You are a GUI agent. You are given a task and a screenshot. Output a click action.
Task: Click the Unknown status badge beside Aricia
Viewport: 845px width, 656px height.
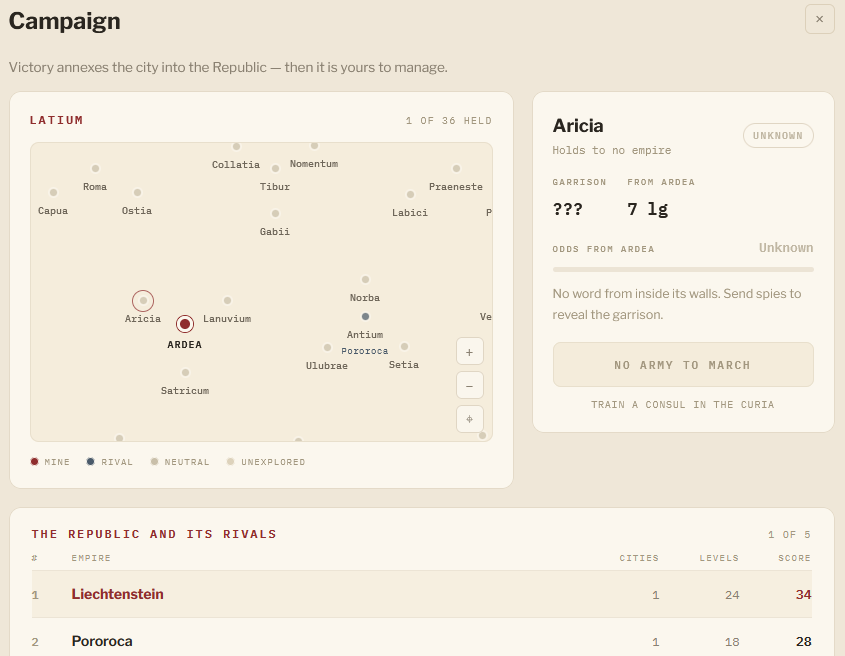pyautogui.click(x=778, y=136)
